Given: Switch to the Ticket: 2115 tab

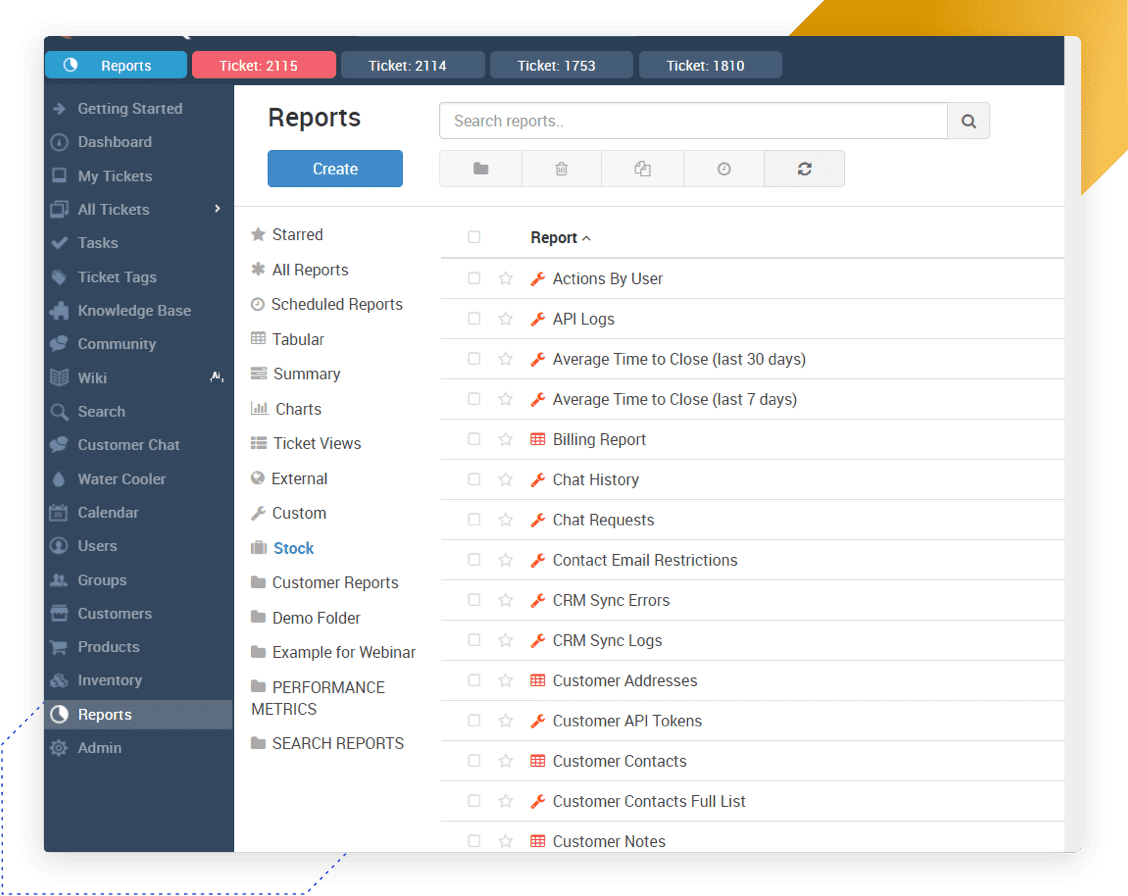Looking at the screenshot, I should coord(263,66).
